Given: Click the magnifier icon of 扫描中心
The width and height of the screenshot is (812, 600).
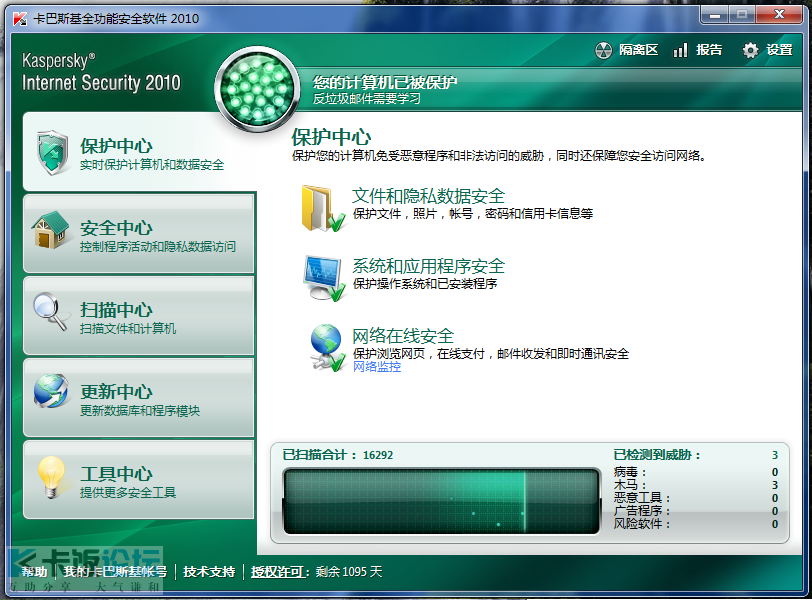Looking at the screenshot, I should tap(51, 312).
